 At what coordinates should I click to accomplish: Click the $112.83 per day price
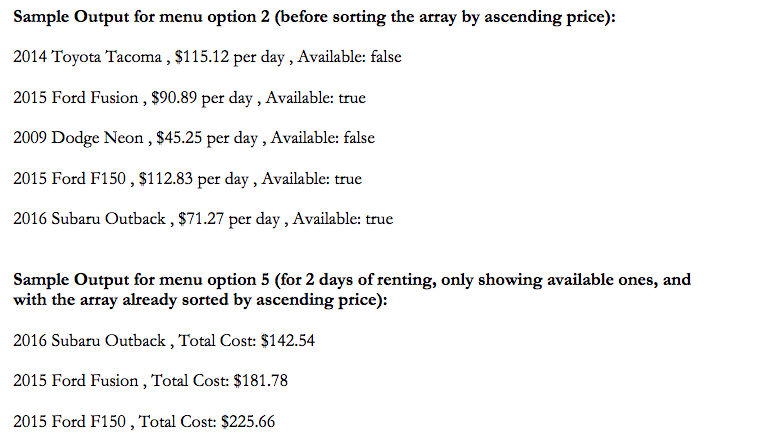point(194,179)
